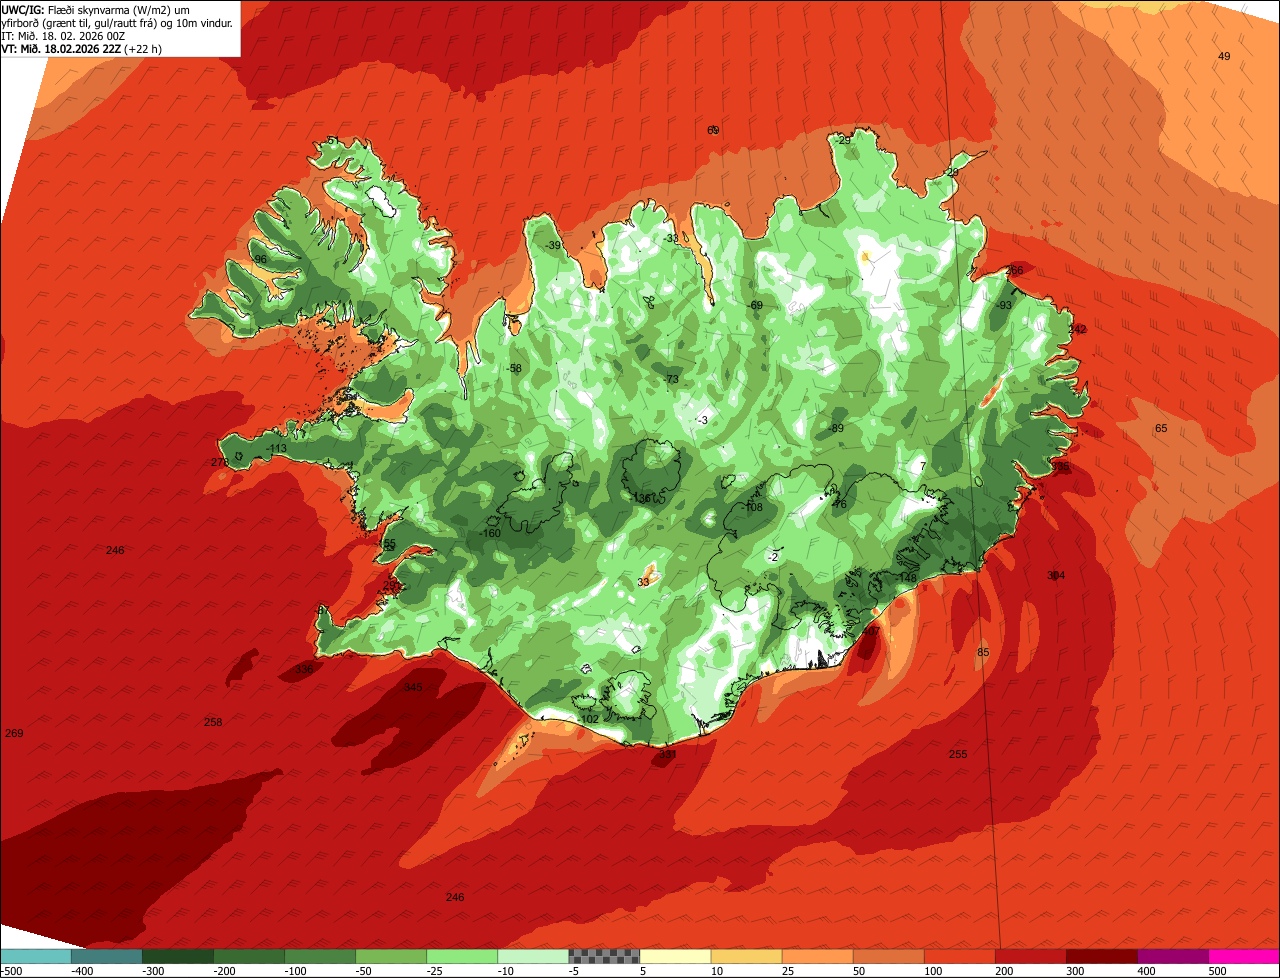Click the '-3' value in the highlands
Image resolution: width=1280 pixels, height=978 pixels.
click(x=703, y=420)
